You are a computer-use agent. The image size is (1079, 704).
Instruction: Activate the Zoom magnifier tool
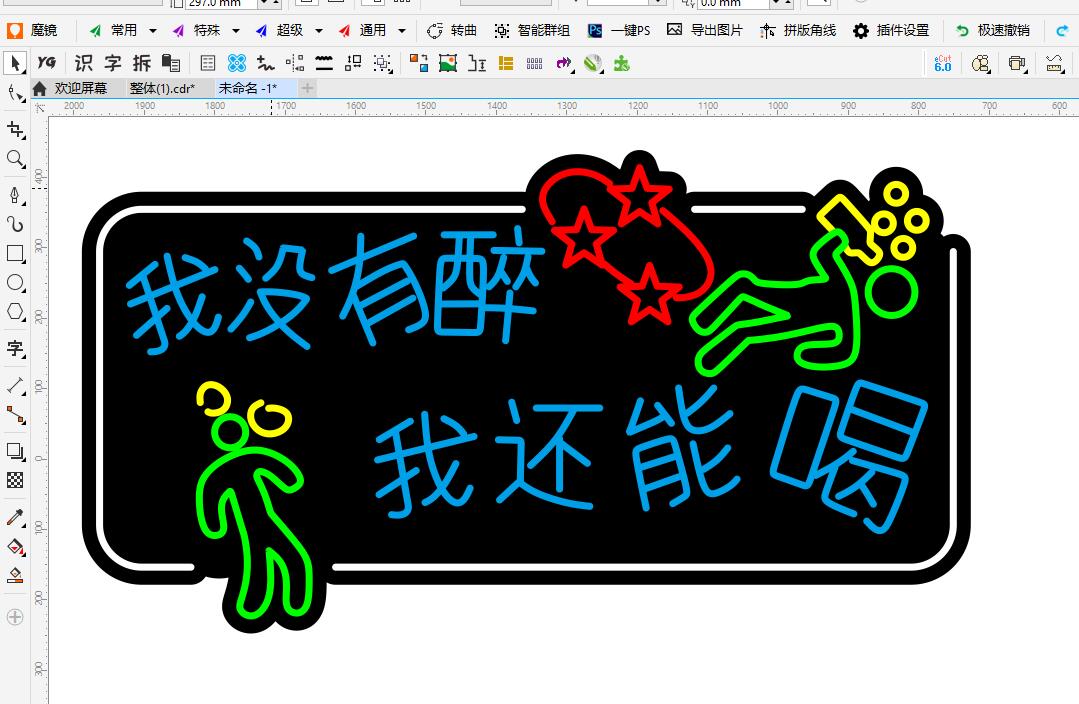point(14,159)
